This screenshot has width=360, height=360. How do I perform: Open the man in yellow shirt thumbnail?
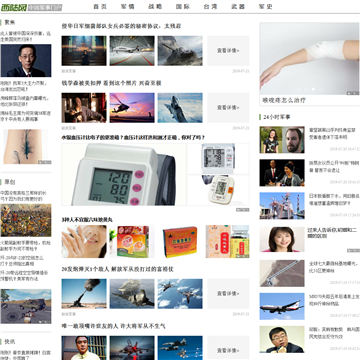point(84,348)
